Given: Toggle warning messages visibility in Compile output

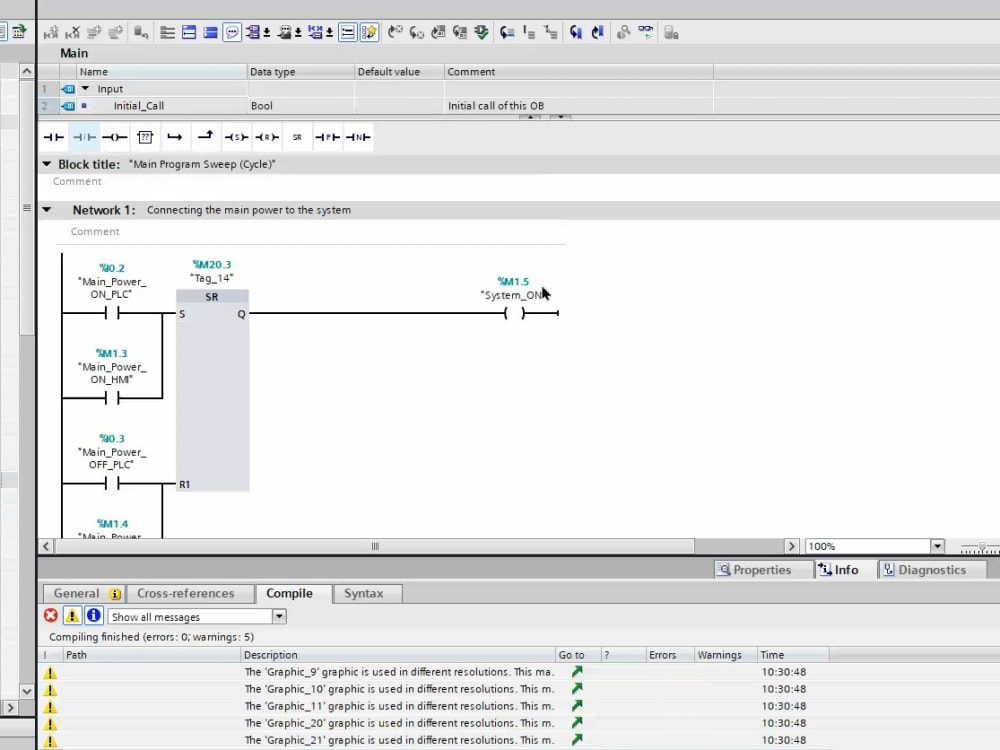Looking at the screenshot, I should click(x=71, y=615).
